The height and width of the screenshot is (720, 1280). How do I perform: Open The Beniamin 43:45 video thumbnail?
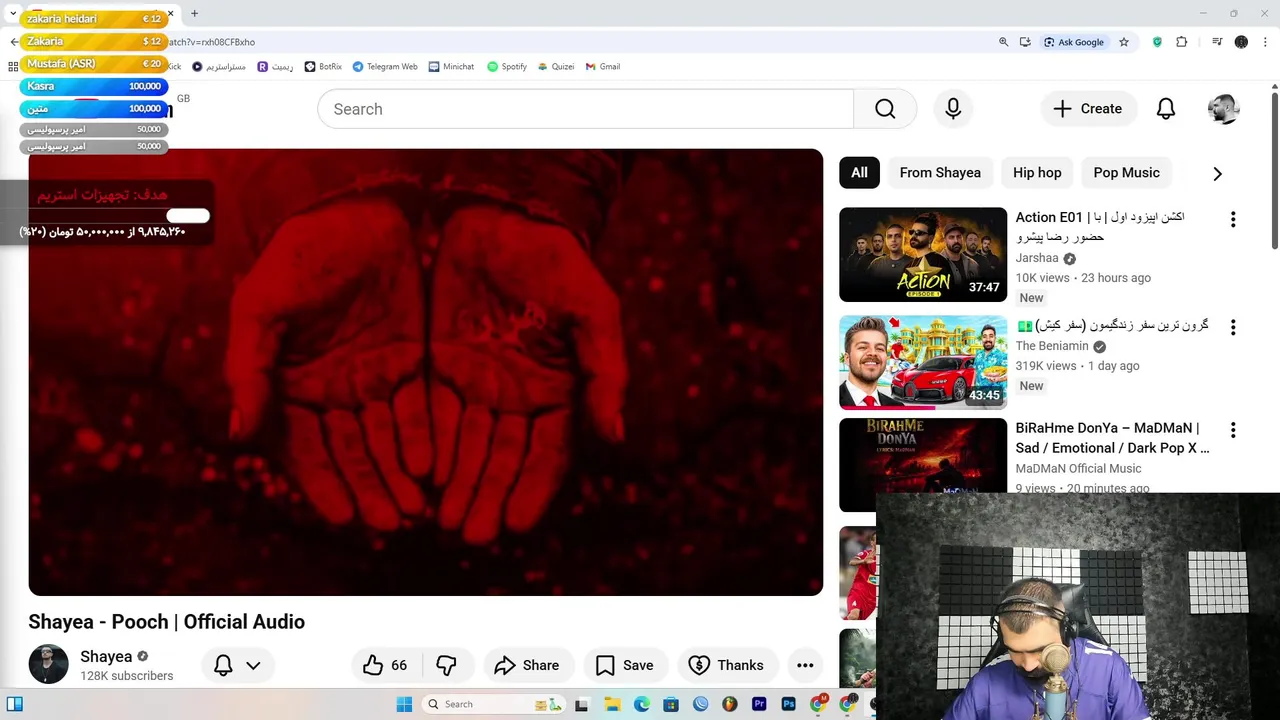coord(923,362)
